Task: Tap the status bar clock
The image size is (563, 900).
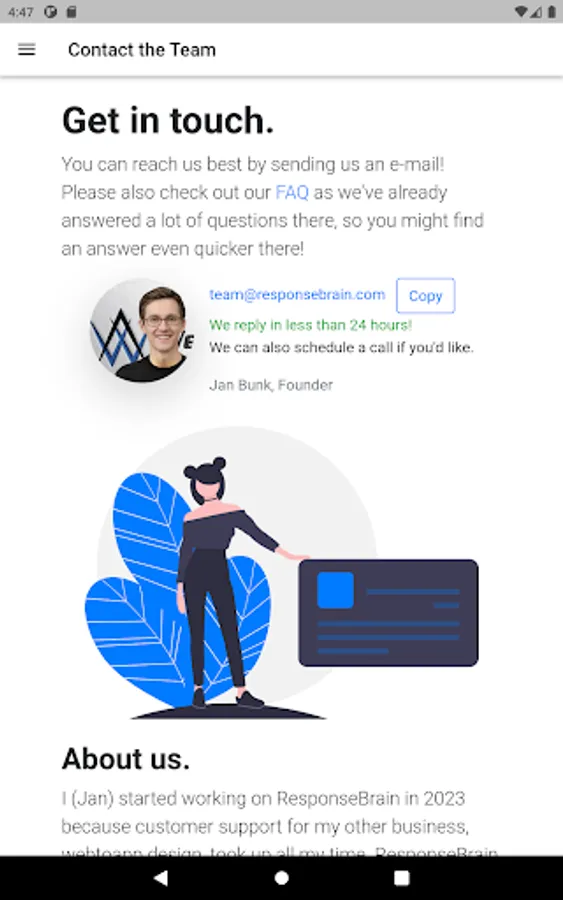Action: [21, 12]
